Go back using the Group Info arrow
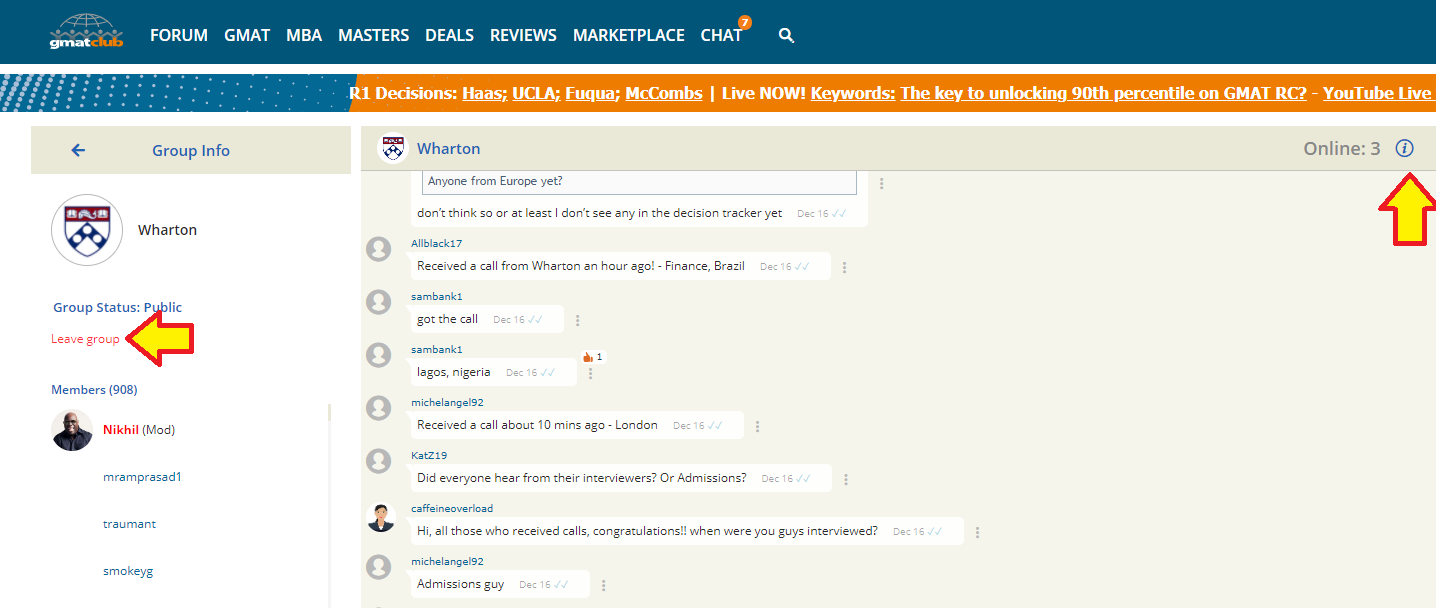 click(78, 150)
